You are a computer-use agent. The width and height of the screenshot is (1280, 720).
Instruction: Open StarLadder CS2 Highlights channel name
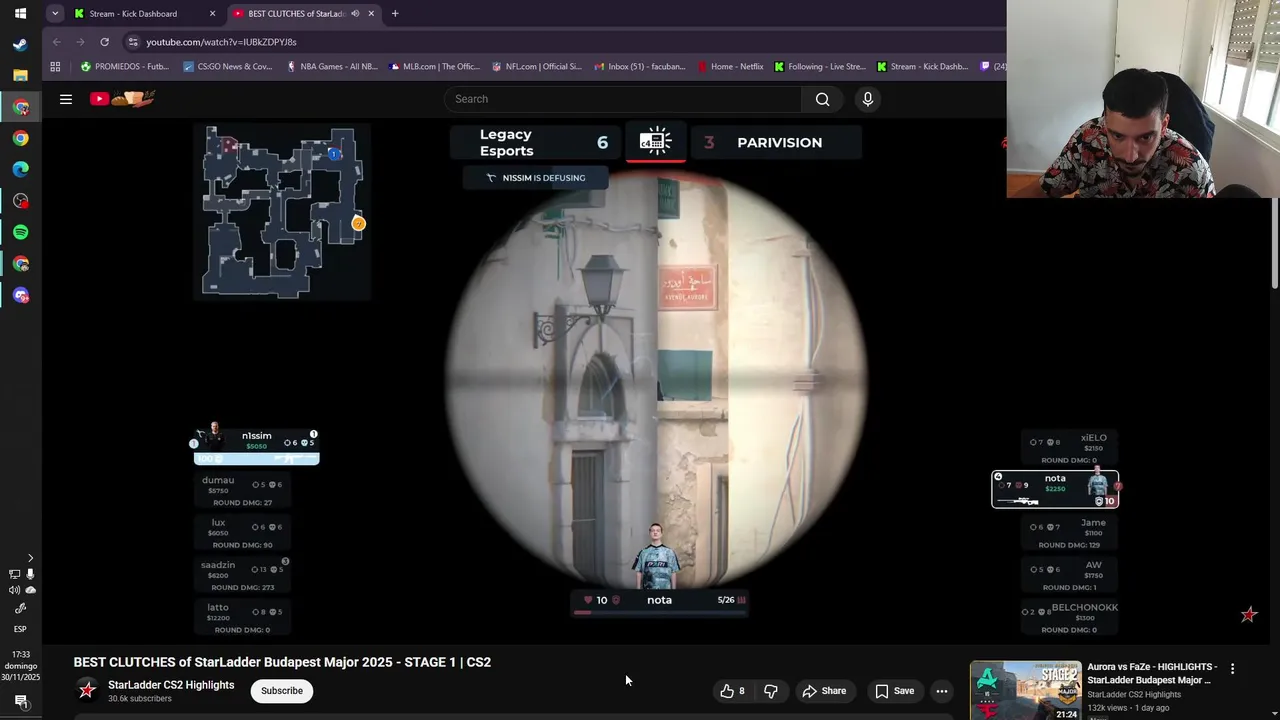tap(171, 685)
